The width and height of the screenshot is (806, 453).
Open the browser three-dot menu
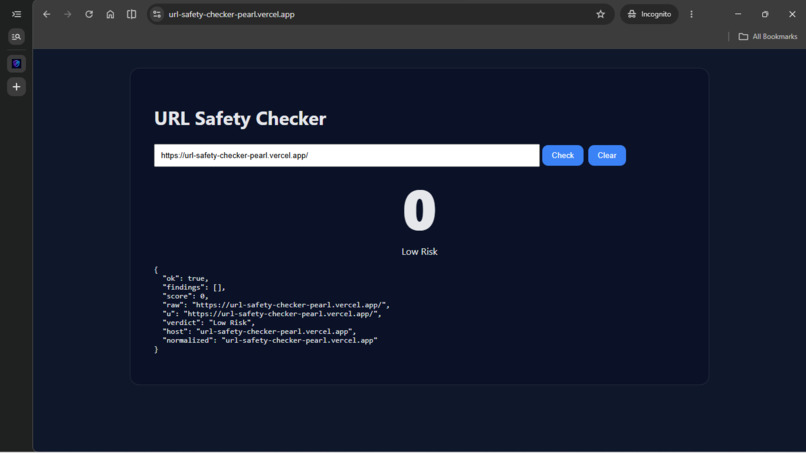(x=691, y=14)
